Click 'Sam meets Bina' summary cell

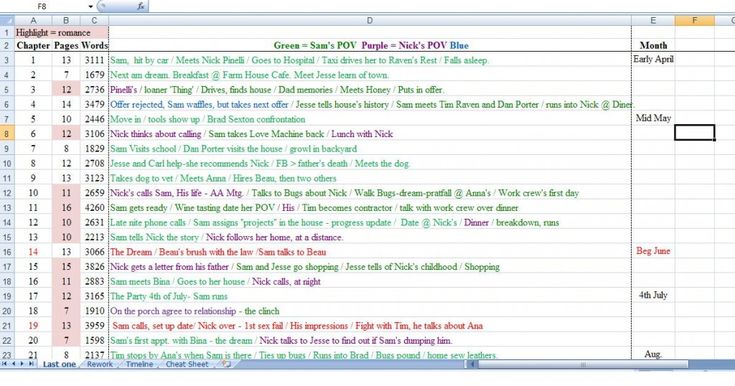tap(370, 281)
